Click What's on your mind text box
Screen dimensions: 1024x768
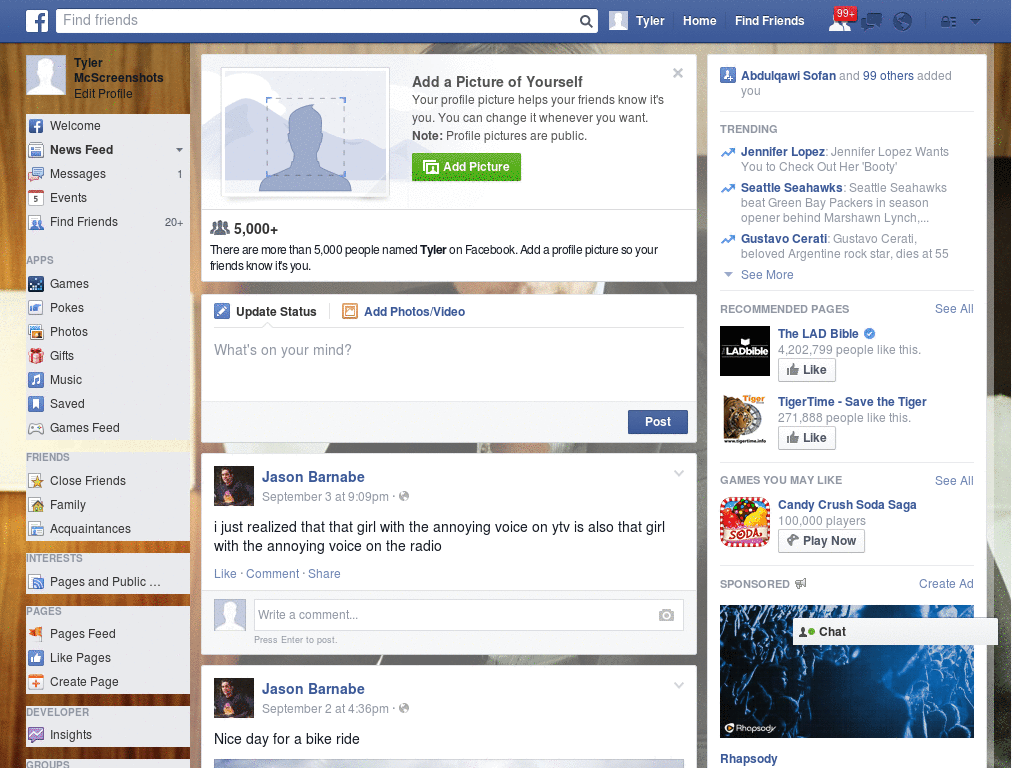(449, 366)
